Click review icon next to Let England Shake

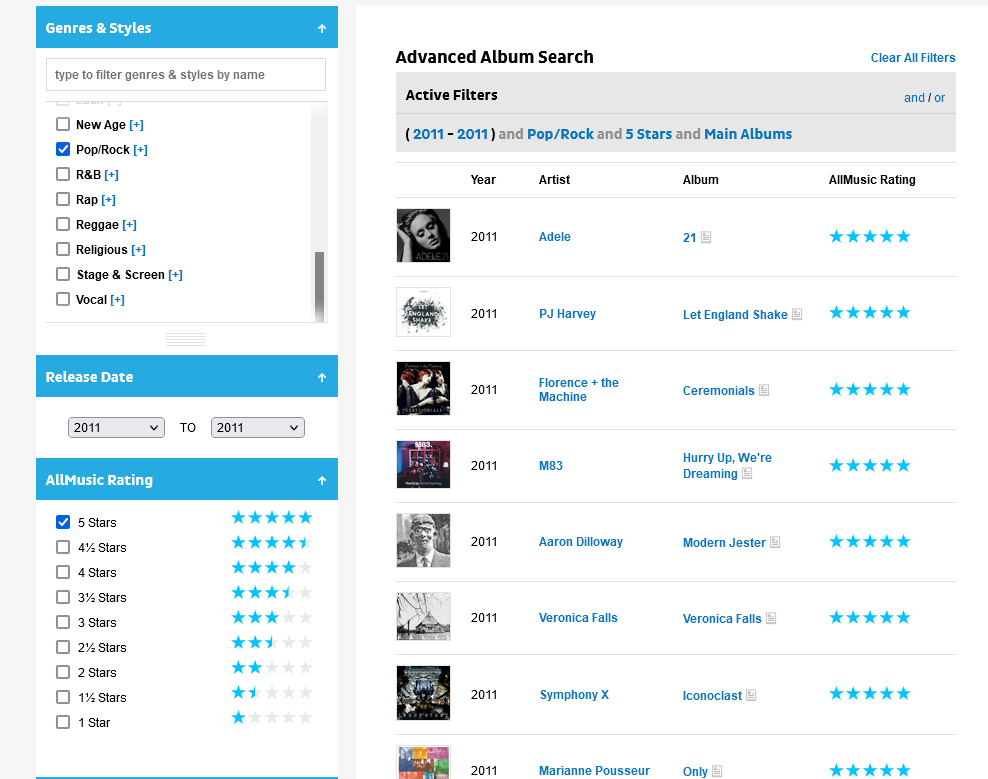point(797,314)
